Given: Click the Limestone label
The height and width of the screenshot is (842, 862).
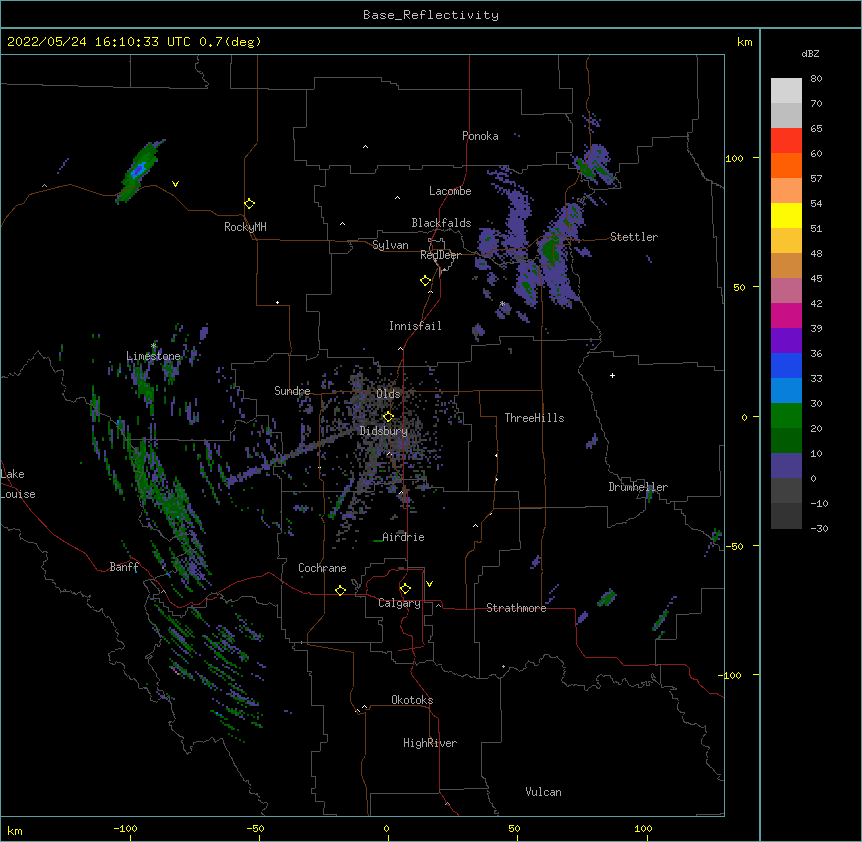Looking at the screenshot, I should pos(153,356).
